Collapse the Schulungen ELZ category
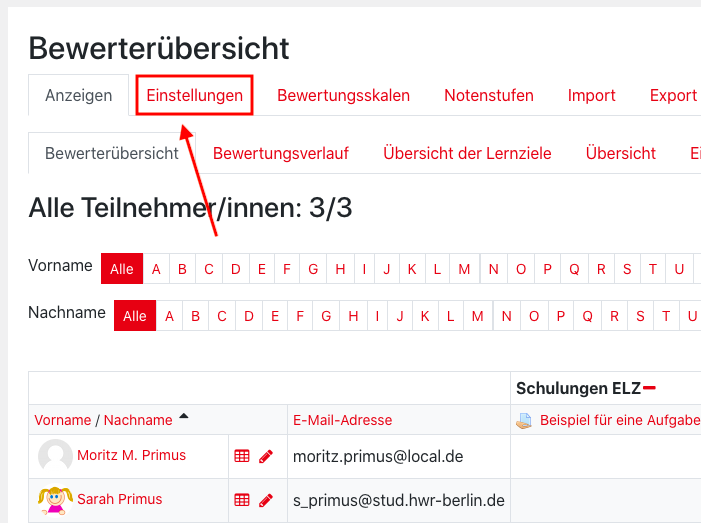The width and height of the screenshot is (701, 523). click(650, 388)
